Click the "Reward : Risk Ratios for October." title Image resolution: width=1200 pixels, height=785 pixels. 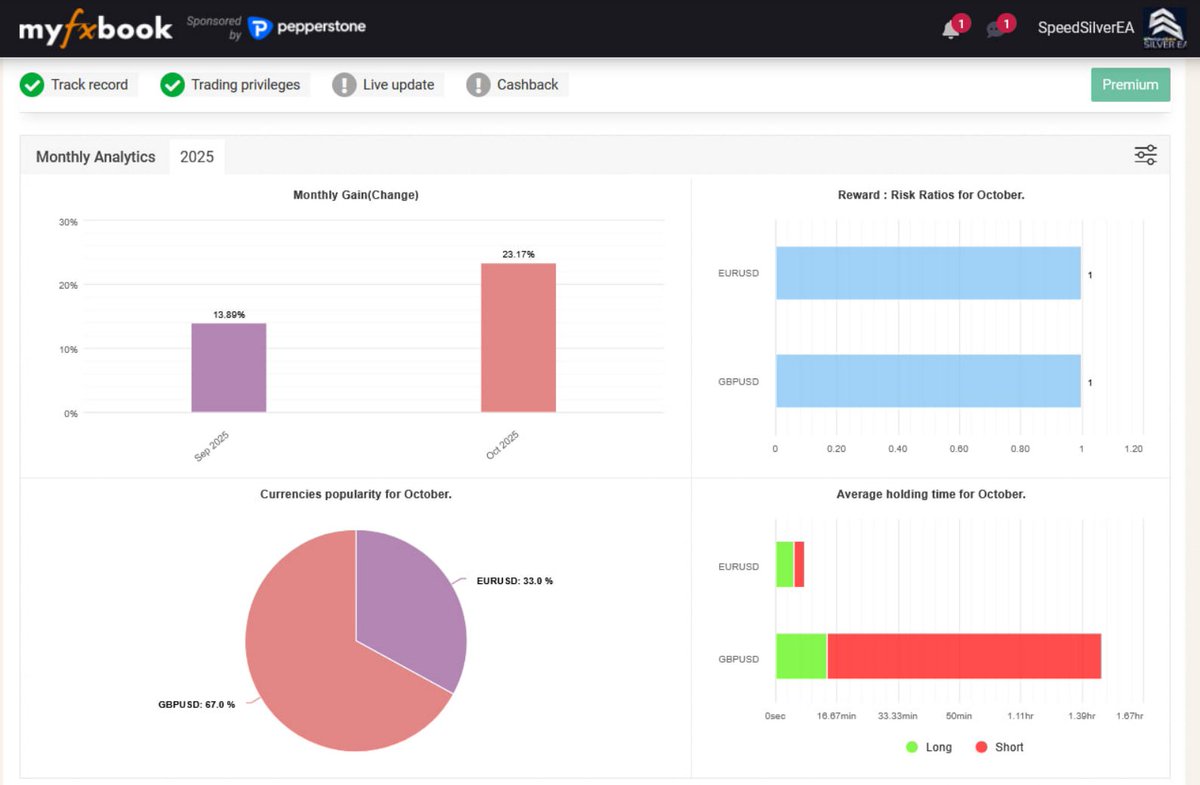931,195
